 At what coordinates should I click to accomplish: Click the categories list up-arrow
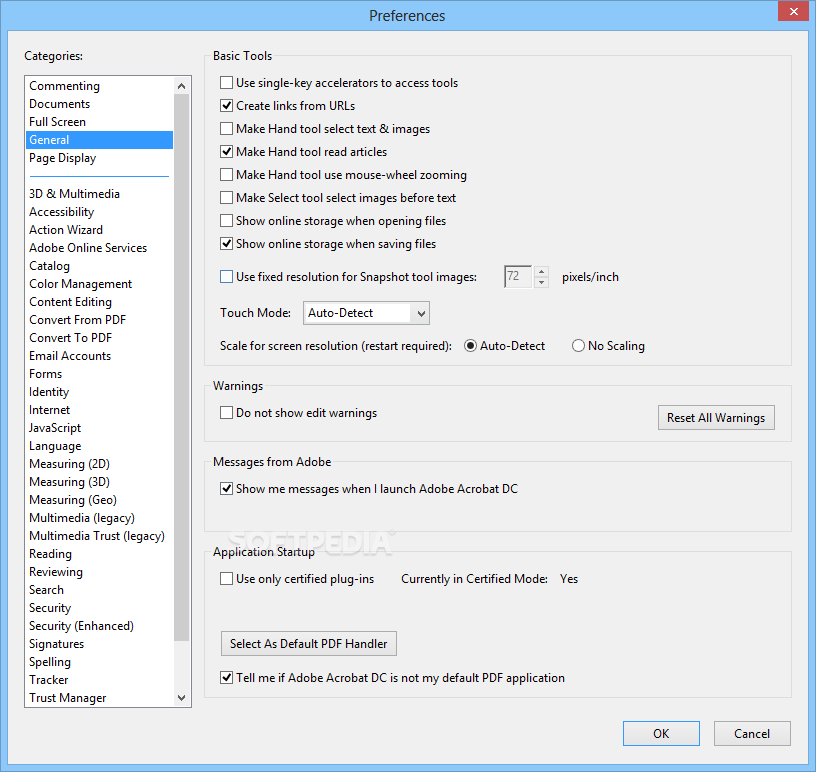pos(182,86)
